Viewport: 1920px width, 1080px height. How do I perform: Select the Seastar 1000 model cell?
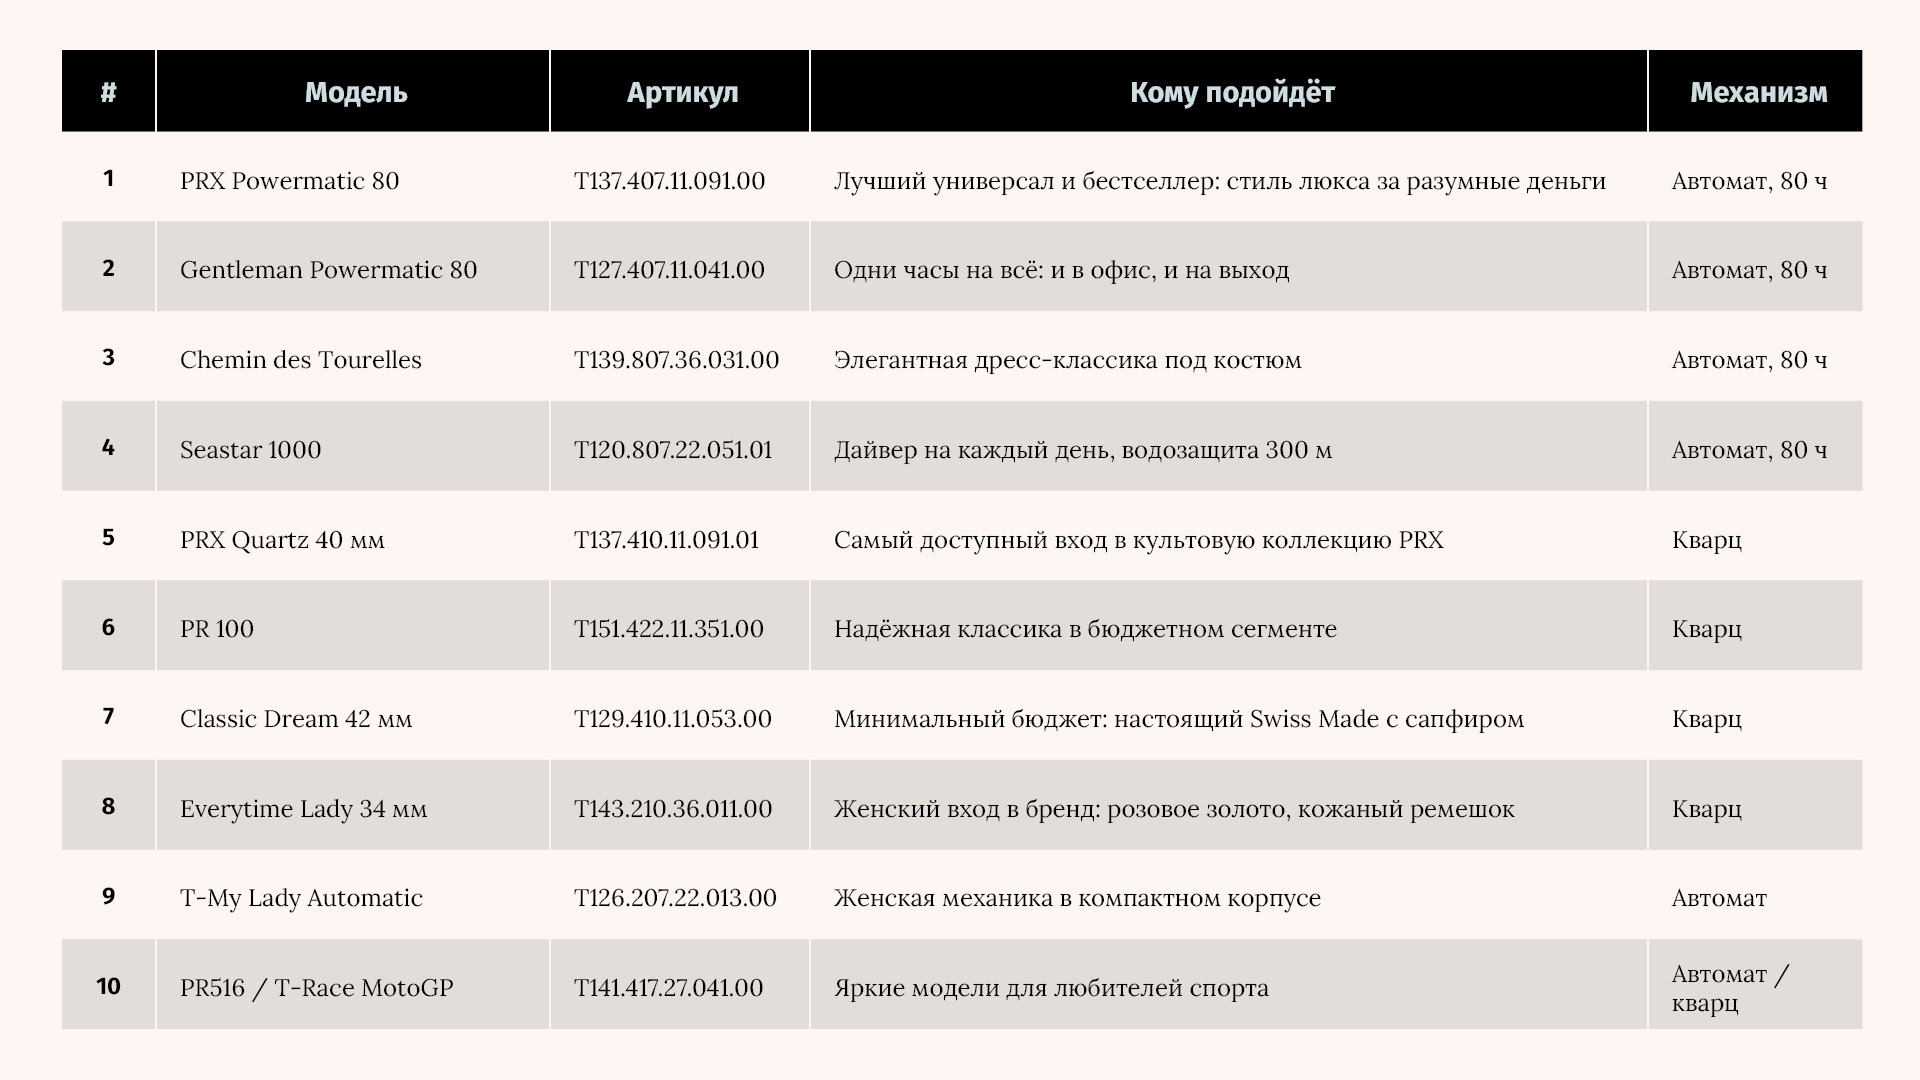(353, 447)
